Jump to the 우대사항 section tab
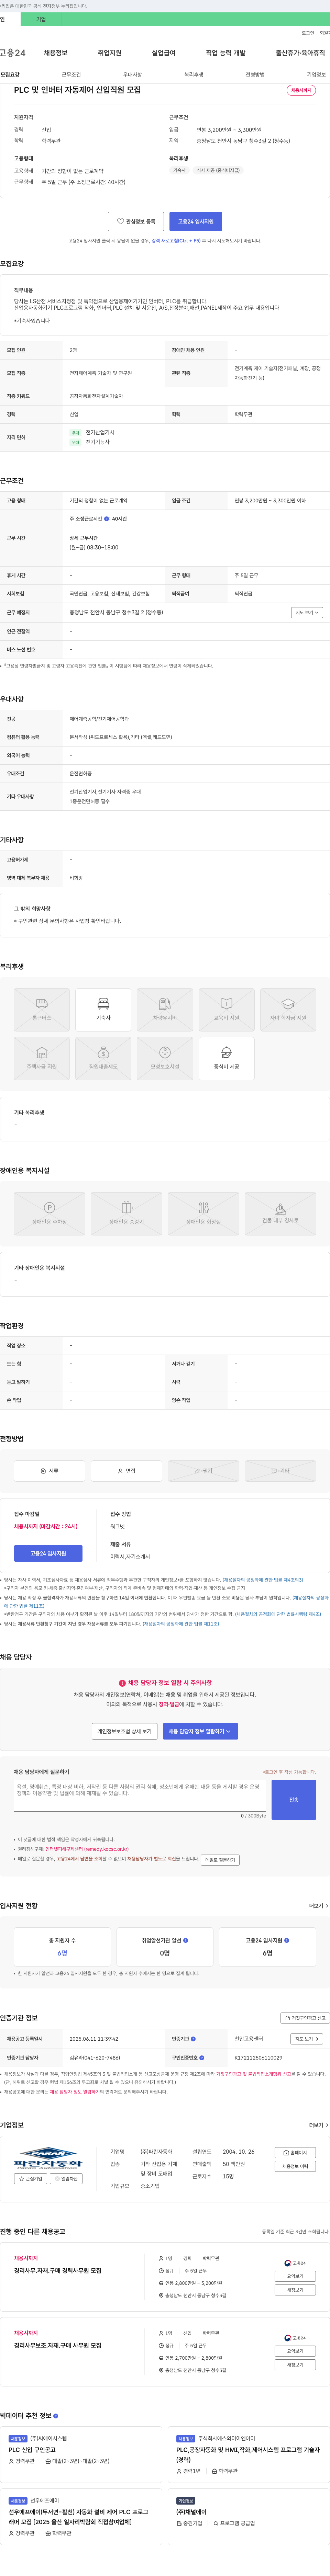Image resolution: width=330 pixels, height=2576 pixels. (x=132, y=75)
